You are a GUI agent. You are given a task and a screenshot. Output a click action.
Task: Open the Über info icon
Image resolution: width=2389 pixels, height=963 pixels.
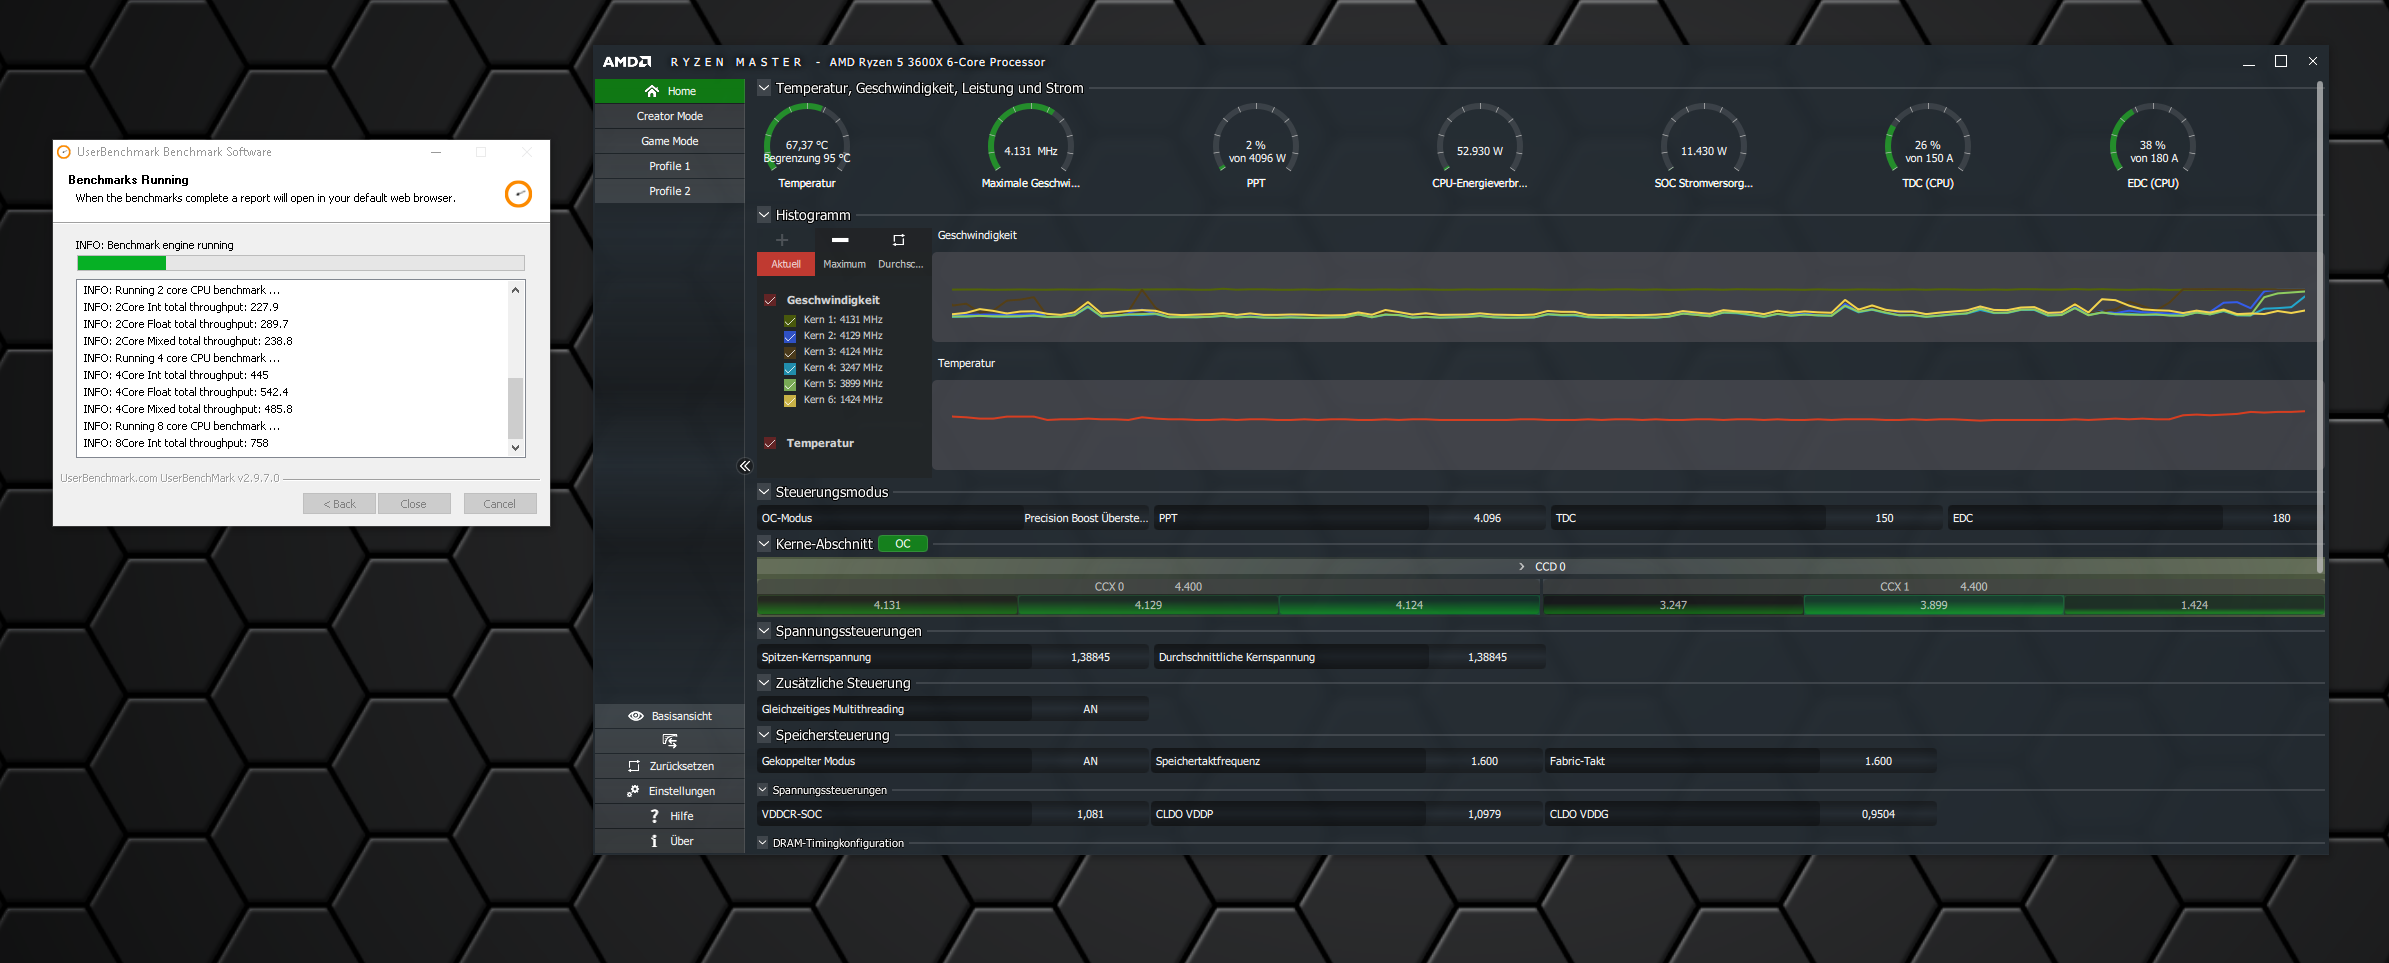(x=654, y=841)
